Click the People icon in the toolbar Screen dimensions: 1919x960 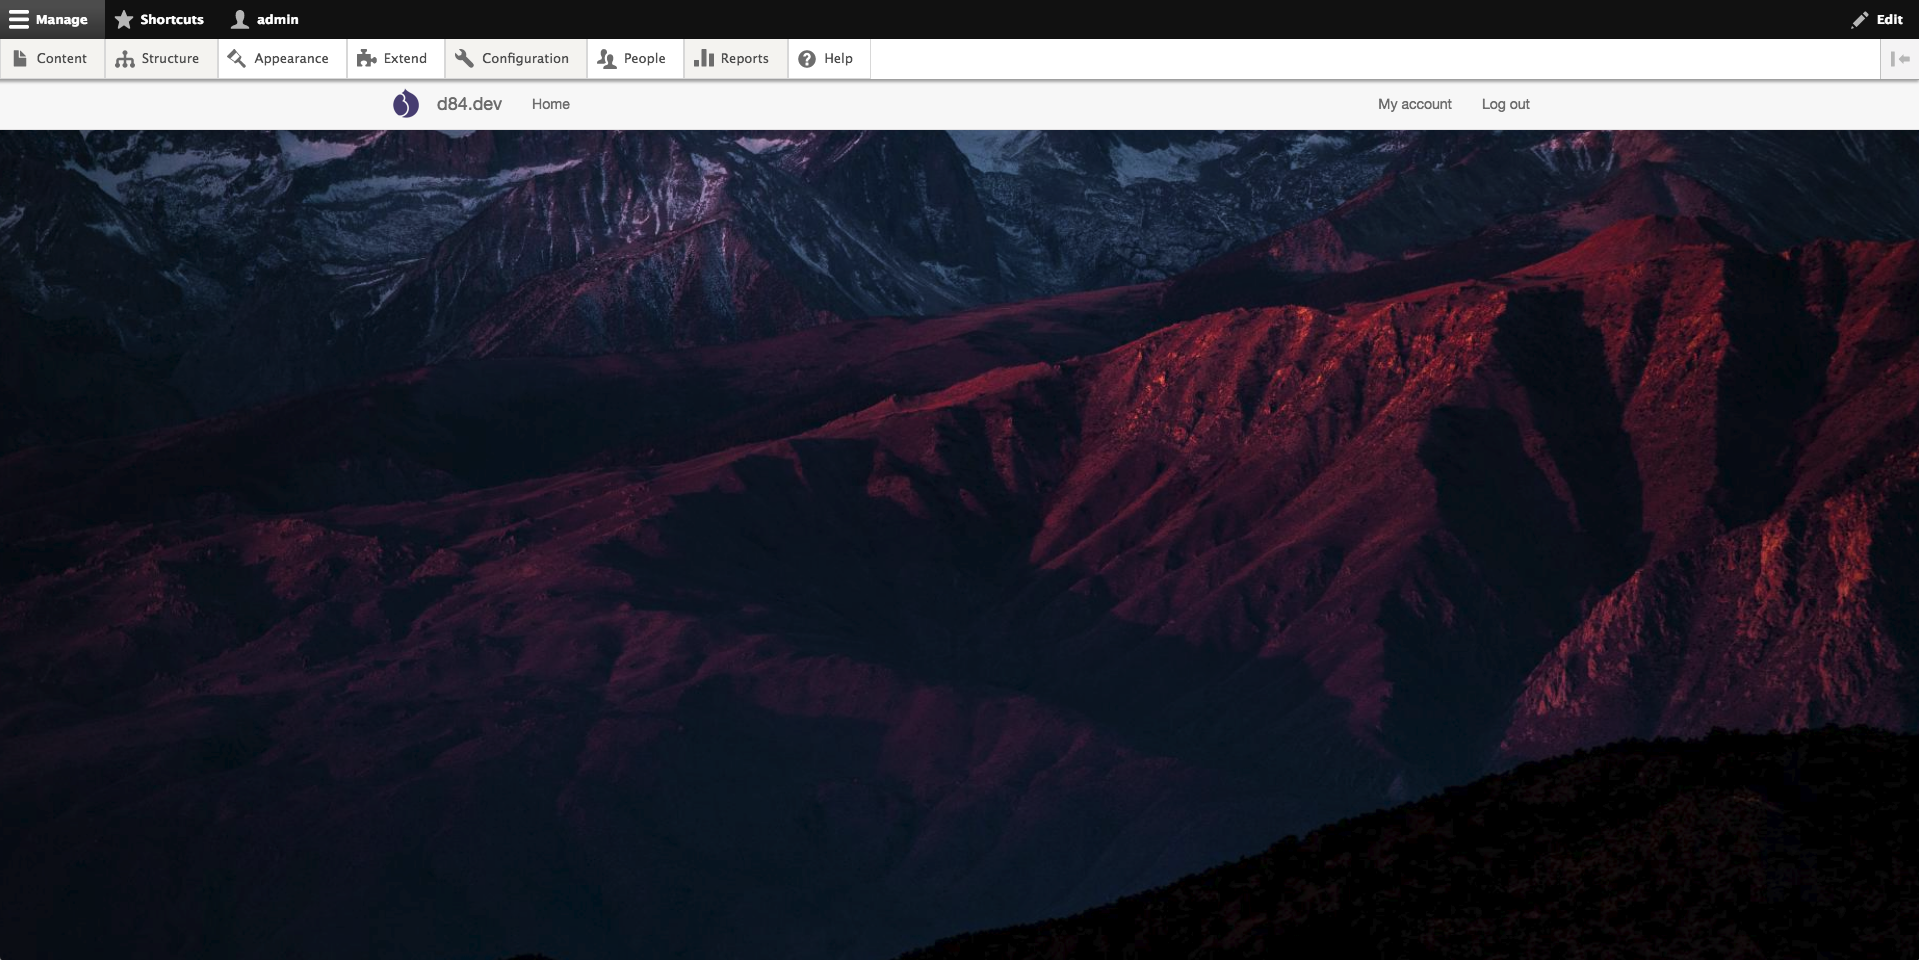point(606,59)
